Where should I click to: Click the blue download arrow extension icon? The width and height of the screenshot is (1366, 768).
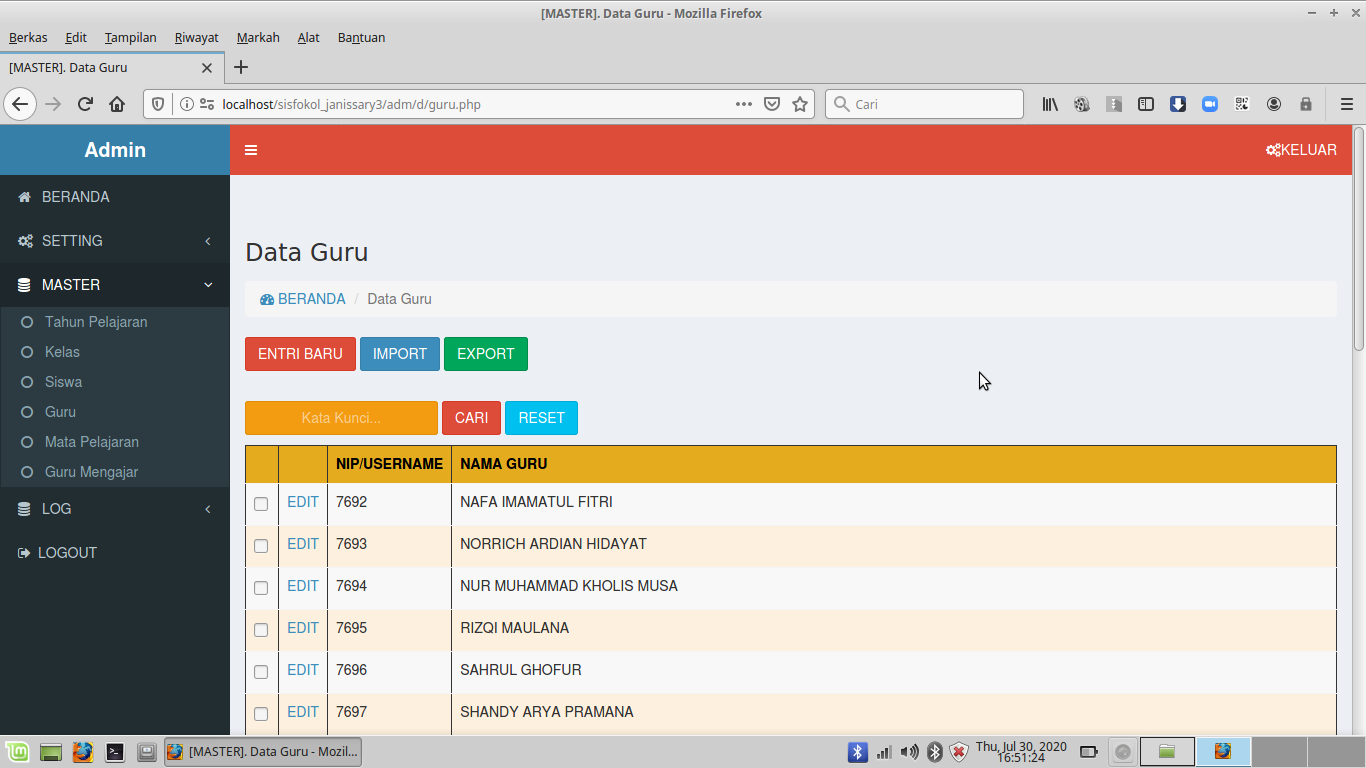click(1178, 104)
